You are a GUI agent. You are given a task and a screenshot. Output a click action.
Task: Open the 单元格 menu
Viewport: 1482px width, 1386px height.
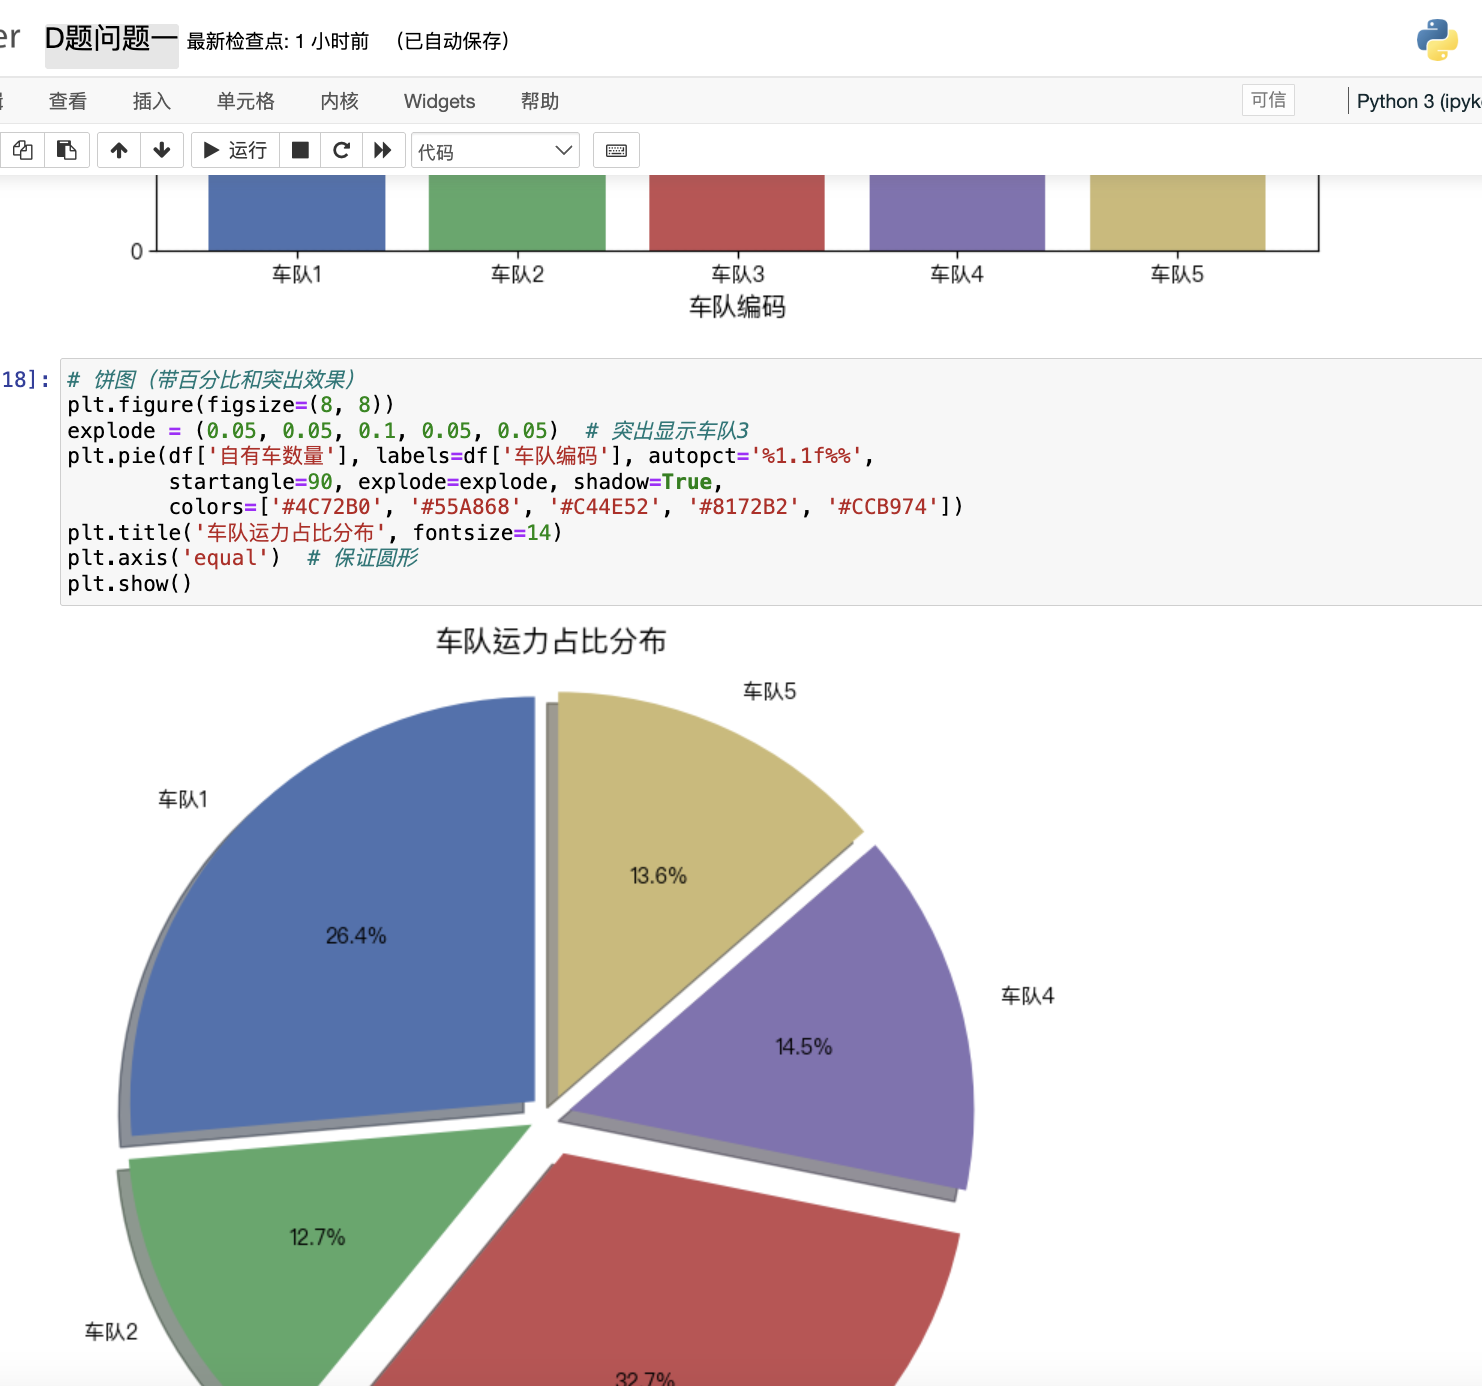[x=246, y=101]
